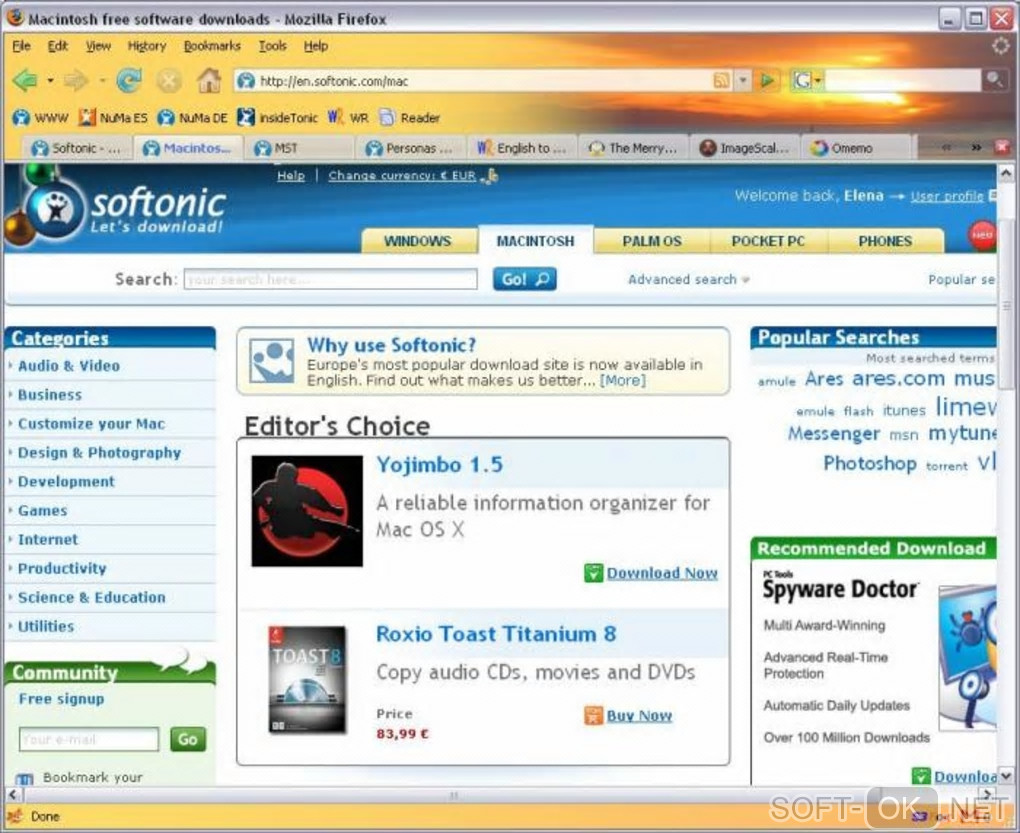Screen dimensions: 1020x833
Task: Select the WINDOWS platform tab
Action: tap(418, 241)
